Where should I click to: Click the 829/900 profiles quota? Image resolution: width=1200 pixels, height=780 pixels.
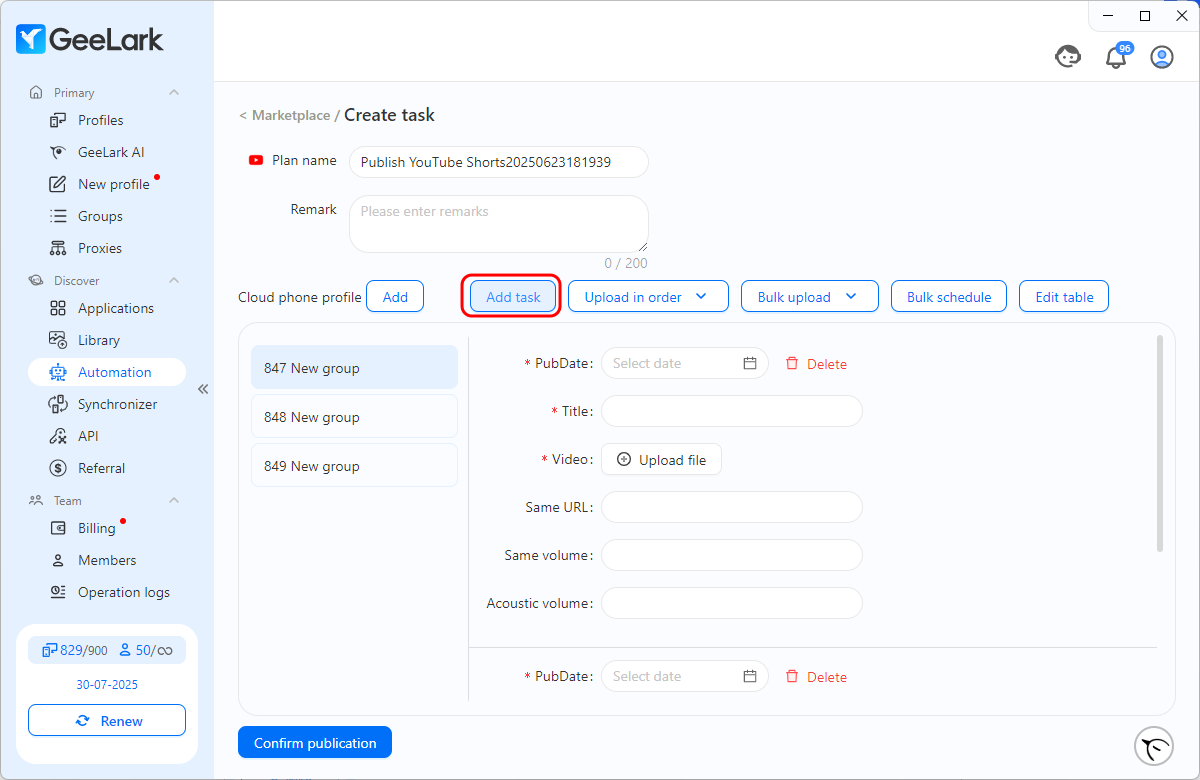click(x=75, y=650)
